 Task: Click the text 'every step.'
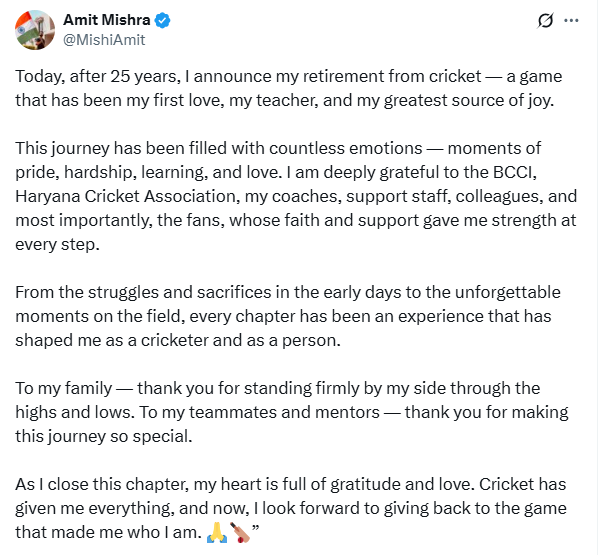click(57, 245)
